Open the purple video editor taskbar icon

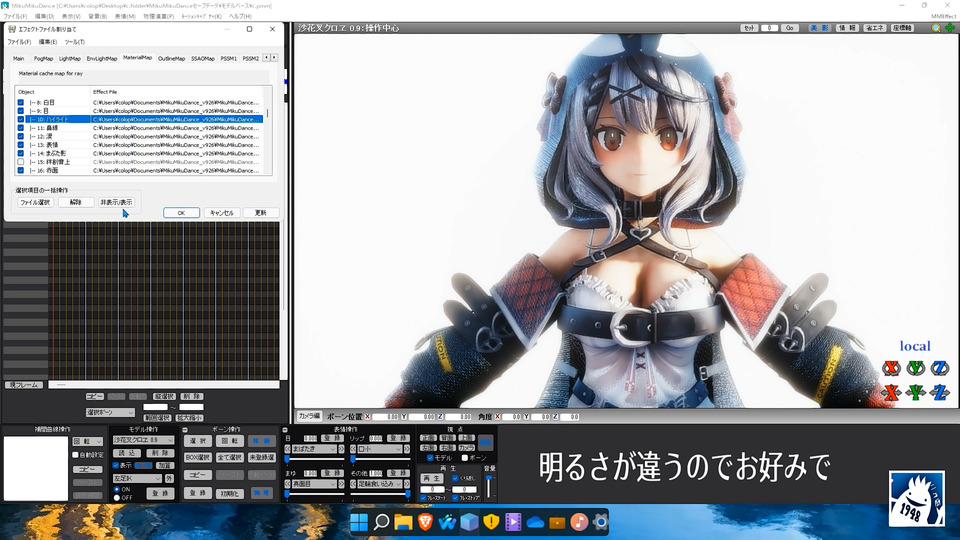pyautogui.click(x=513, y=522)
